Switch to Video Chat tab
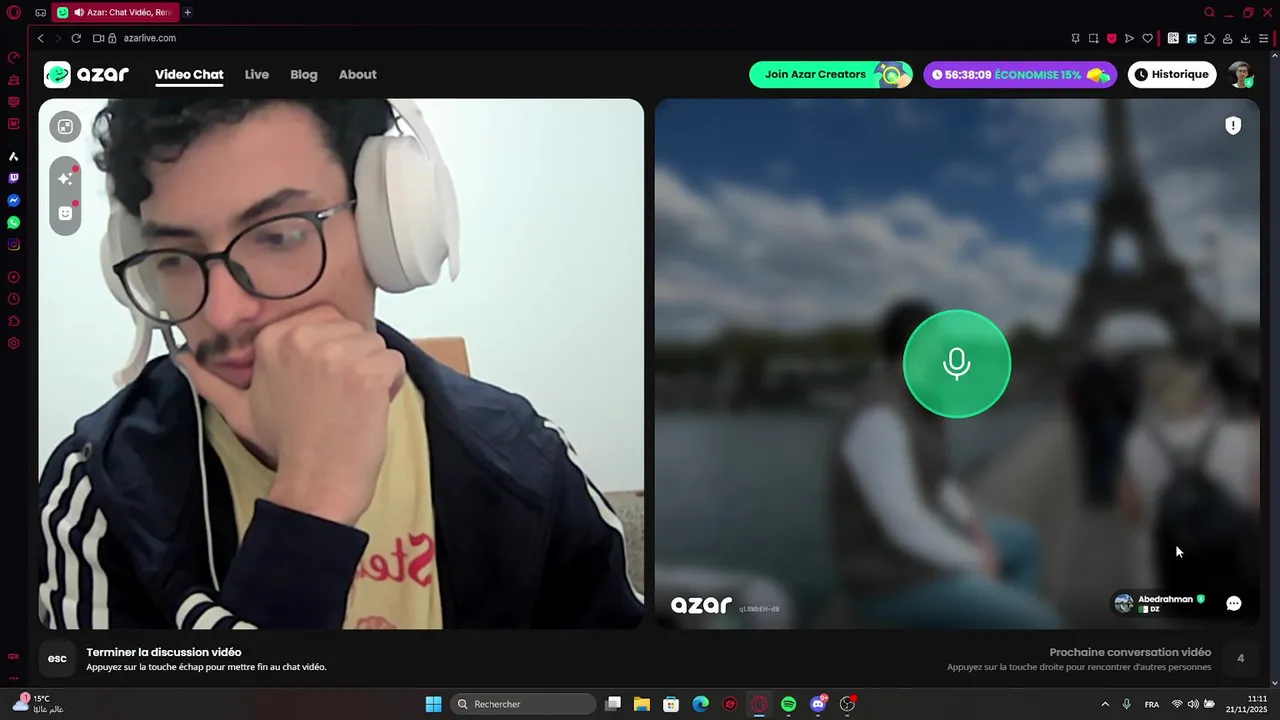1280x720 pixels. pyautogui.click(x=189, y=75)
